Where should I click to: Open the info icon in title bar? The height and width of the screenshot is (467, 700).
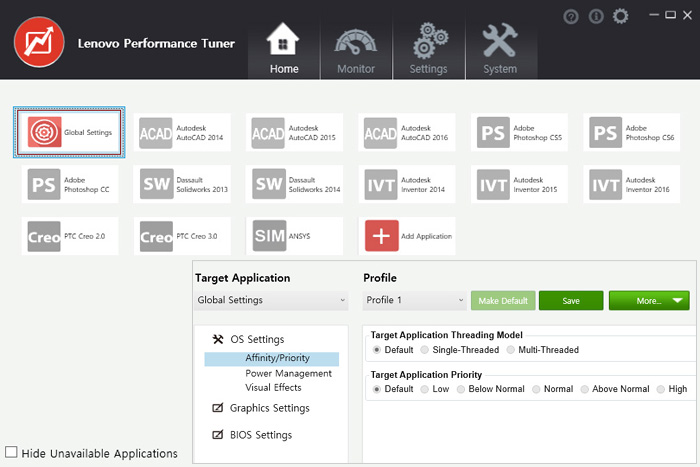point(596,17)
